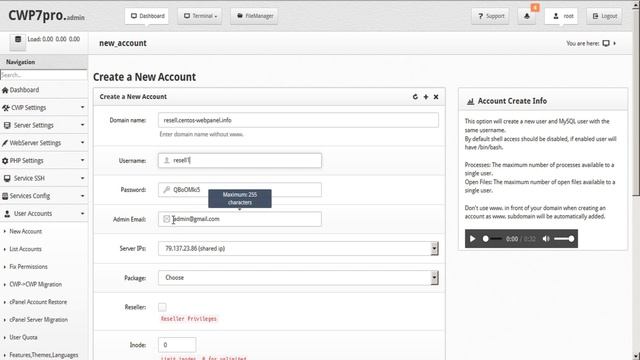The height and width of the screenshot is (360, 640).
Task: Open the Server IPs dropdown
Action: pos(298,249)
